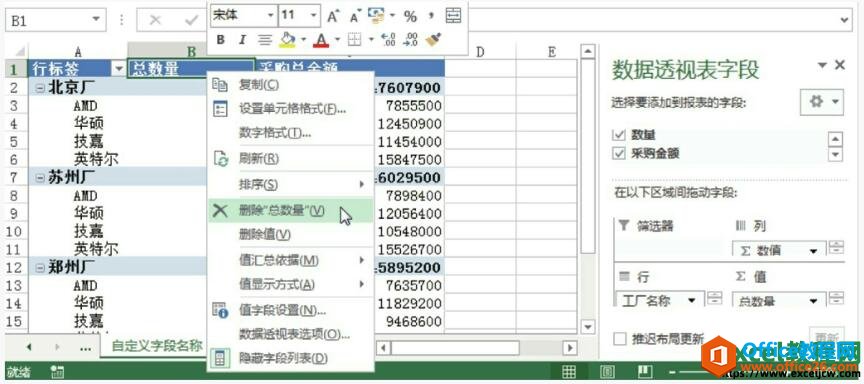Uncheck the 数量 field checkbox
The width and height of the screenshot is (864, 384).
click(x=619, y=134)
